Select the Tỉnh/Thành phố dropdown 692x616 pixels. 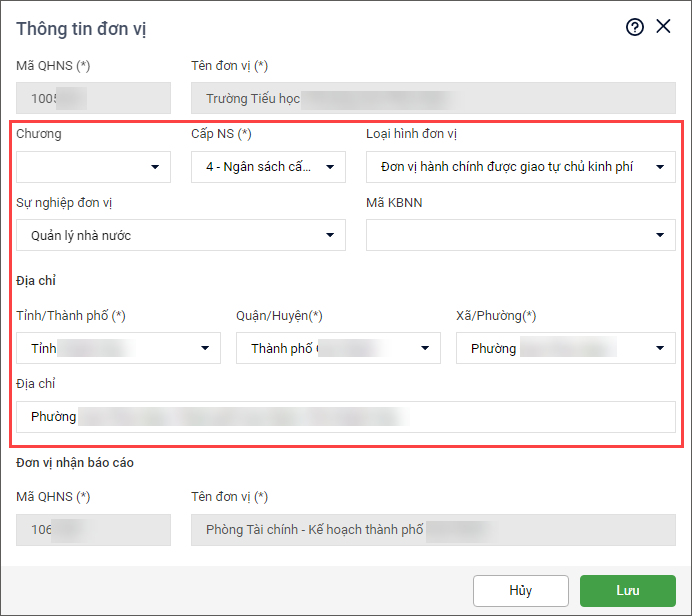click(x=119, y=348)
